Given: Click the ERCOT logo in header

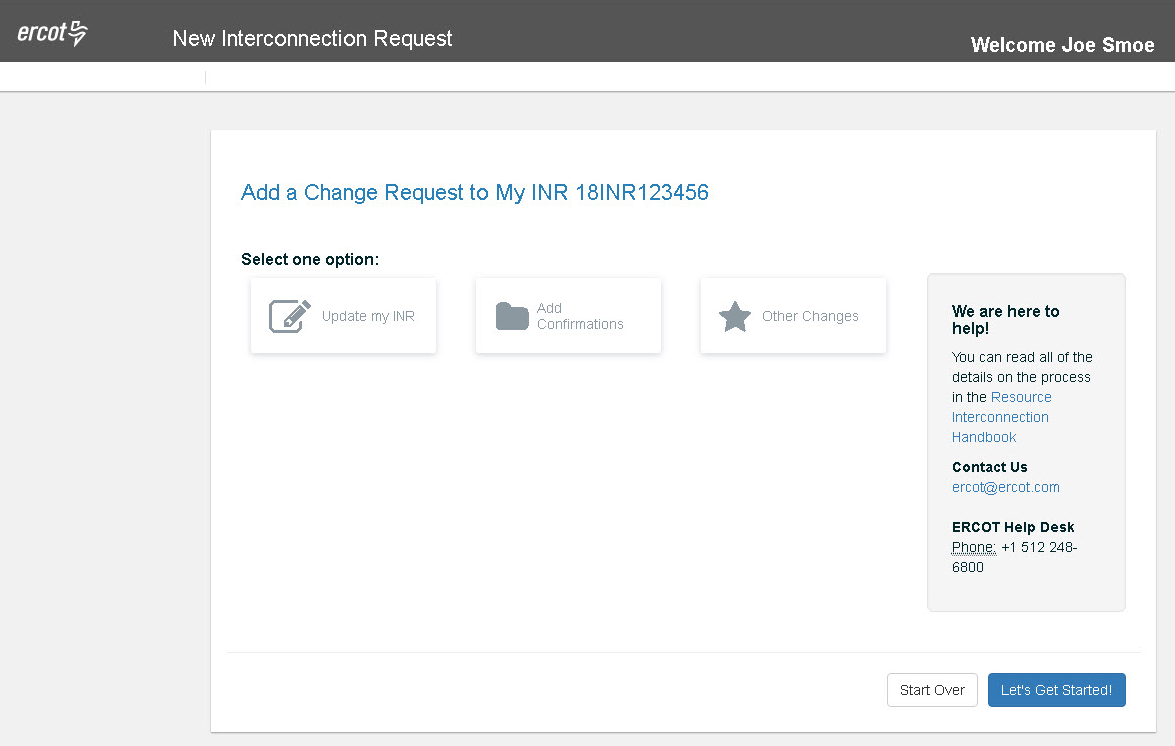Looking at the screenshot, I should coord(52,33).
